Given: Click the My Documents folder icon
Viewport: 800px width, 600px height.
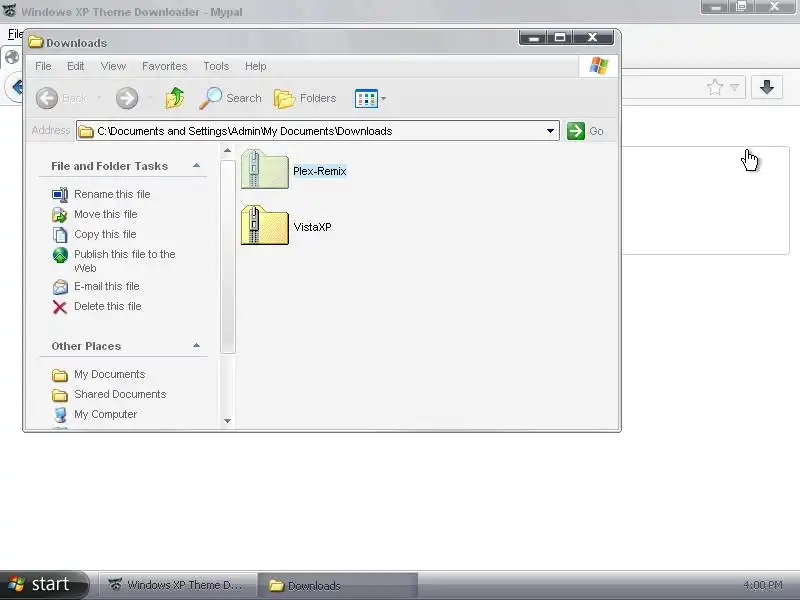Looking at the screenshot, I should 60,376.
